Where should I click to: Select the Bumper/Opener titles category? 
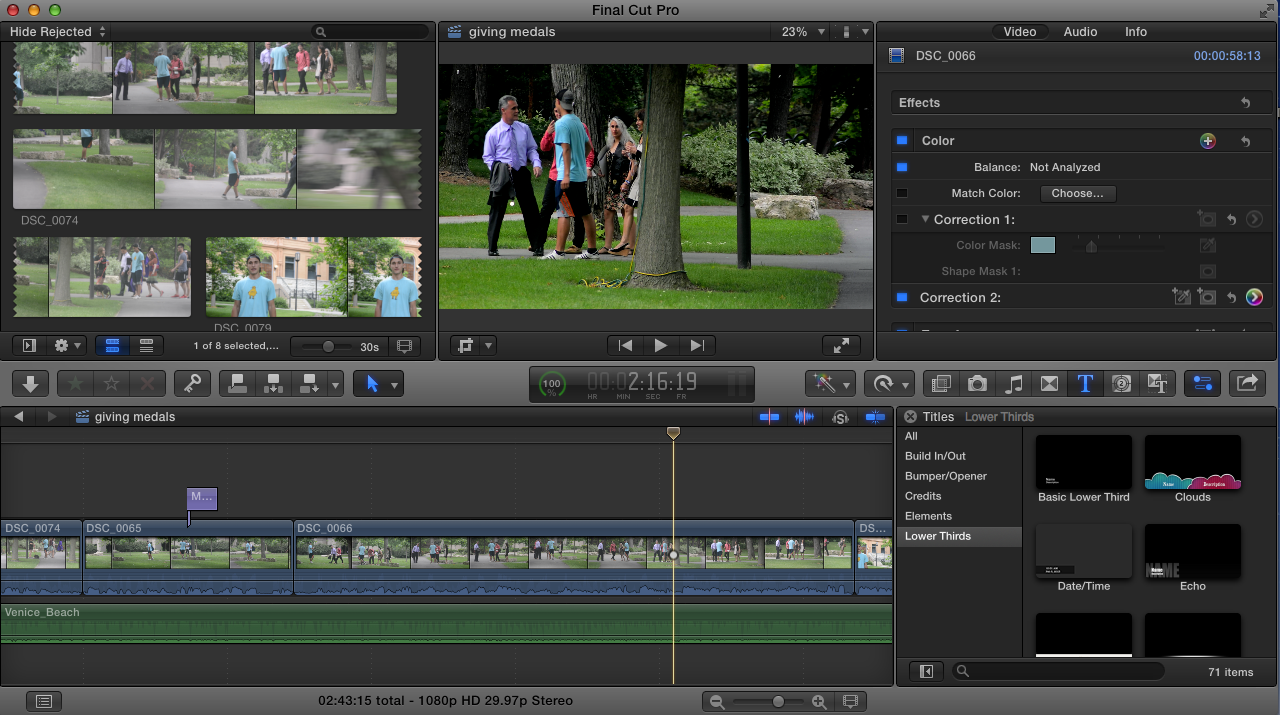pos(946,476)
